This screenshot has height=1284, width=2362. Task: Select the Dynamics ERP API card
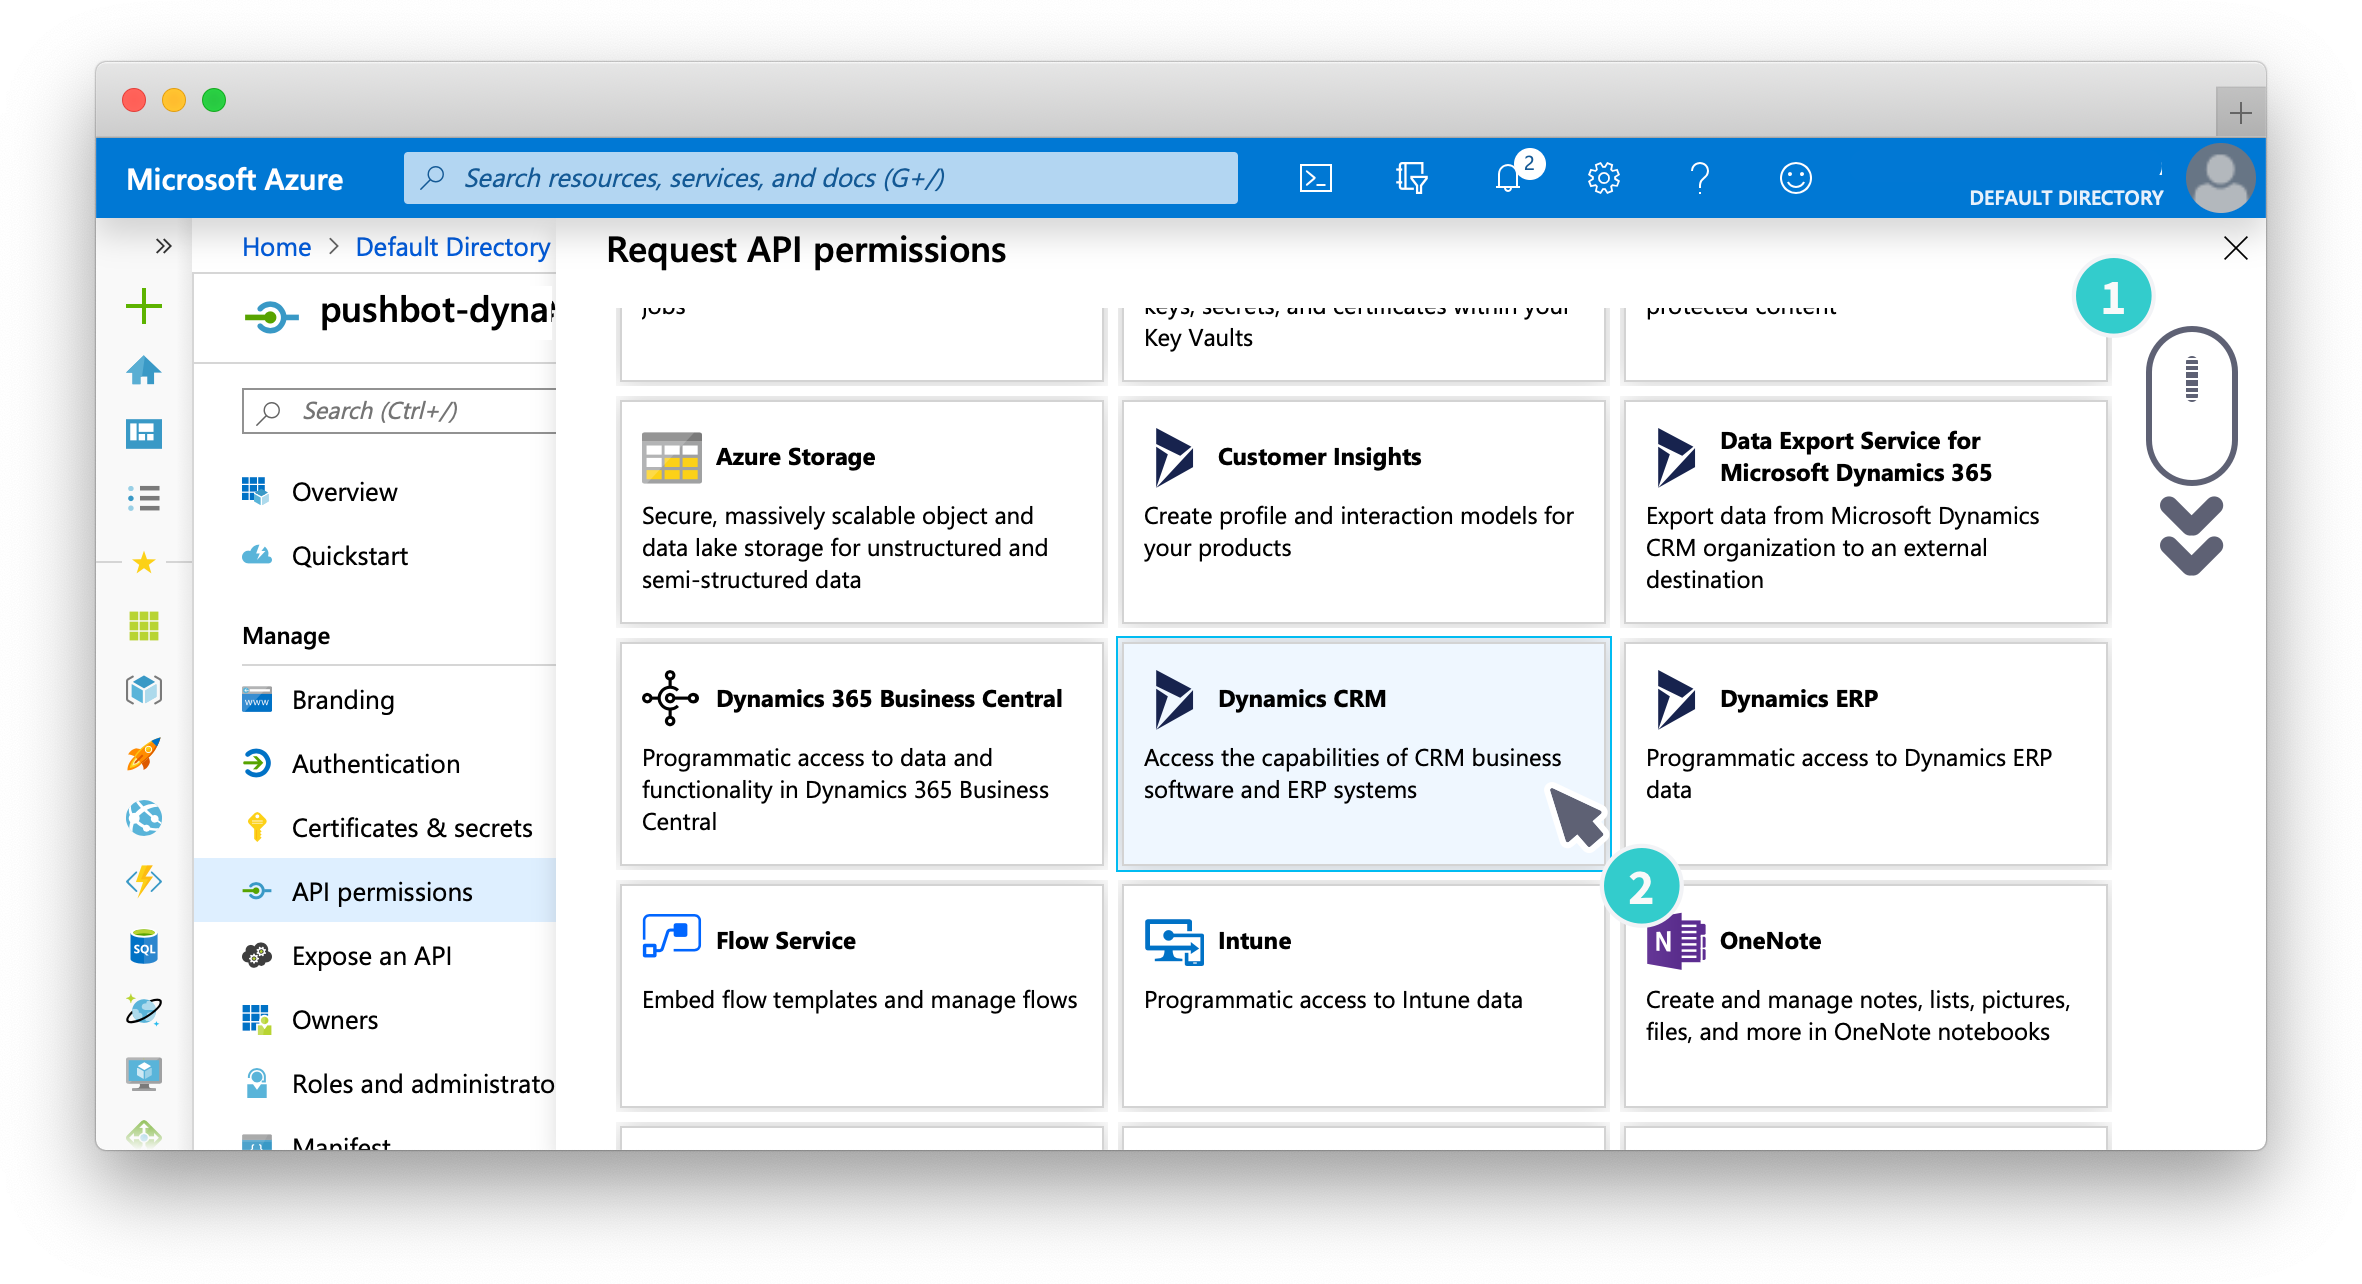tap(1865, 754)
